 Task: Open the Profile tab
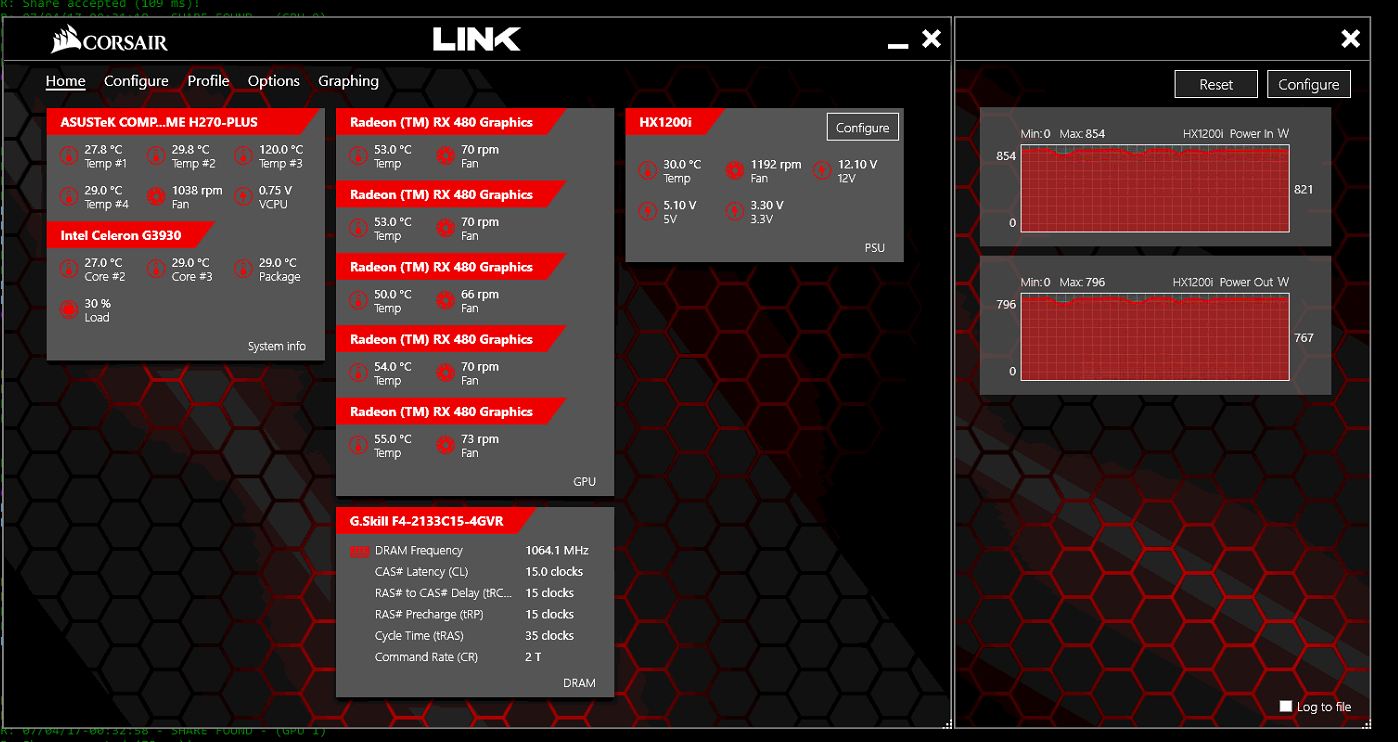point(208,81)
